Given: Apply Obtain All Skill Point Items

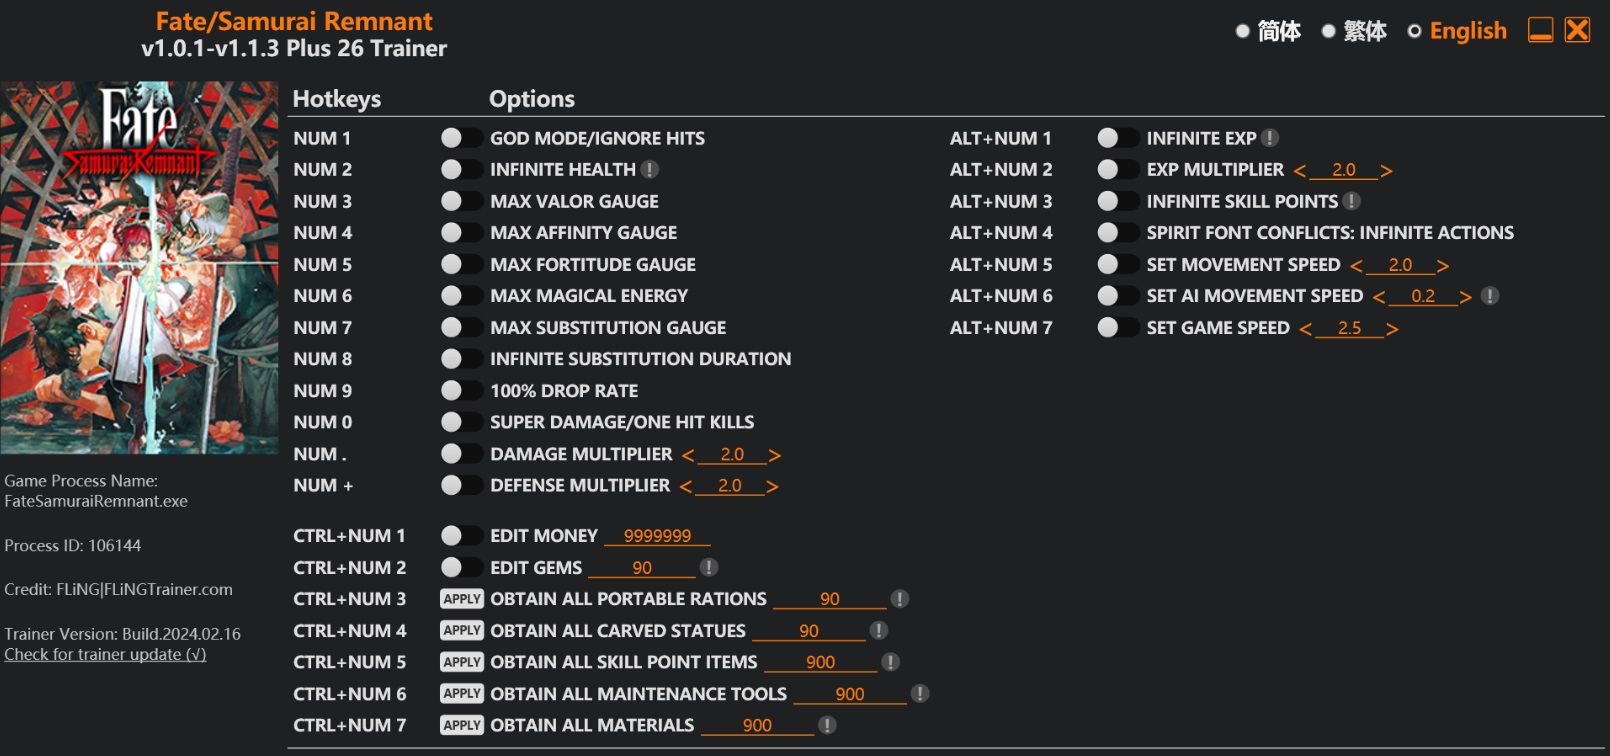Looking at the screenshot, I should [x=462, y=662].
